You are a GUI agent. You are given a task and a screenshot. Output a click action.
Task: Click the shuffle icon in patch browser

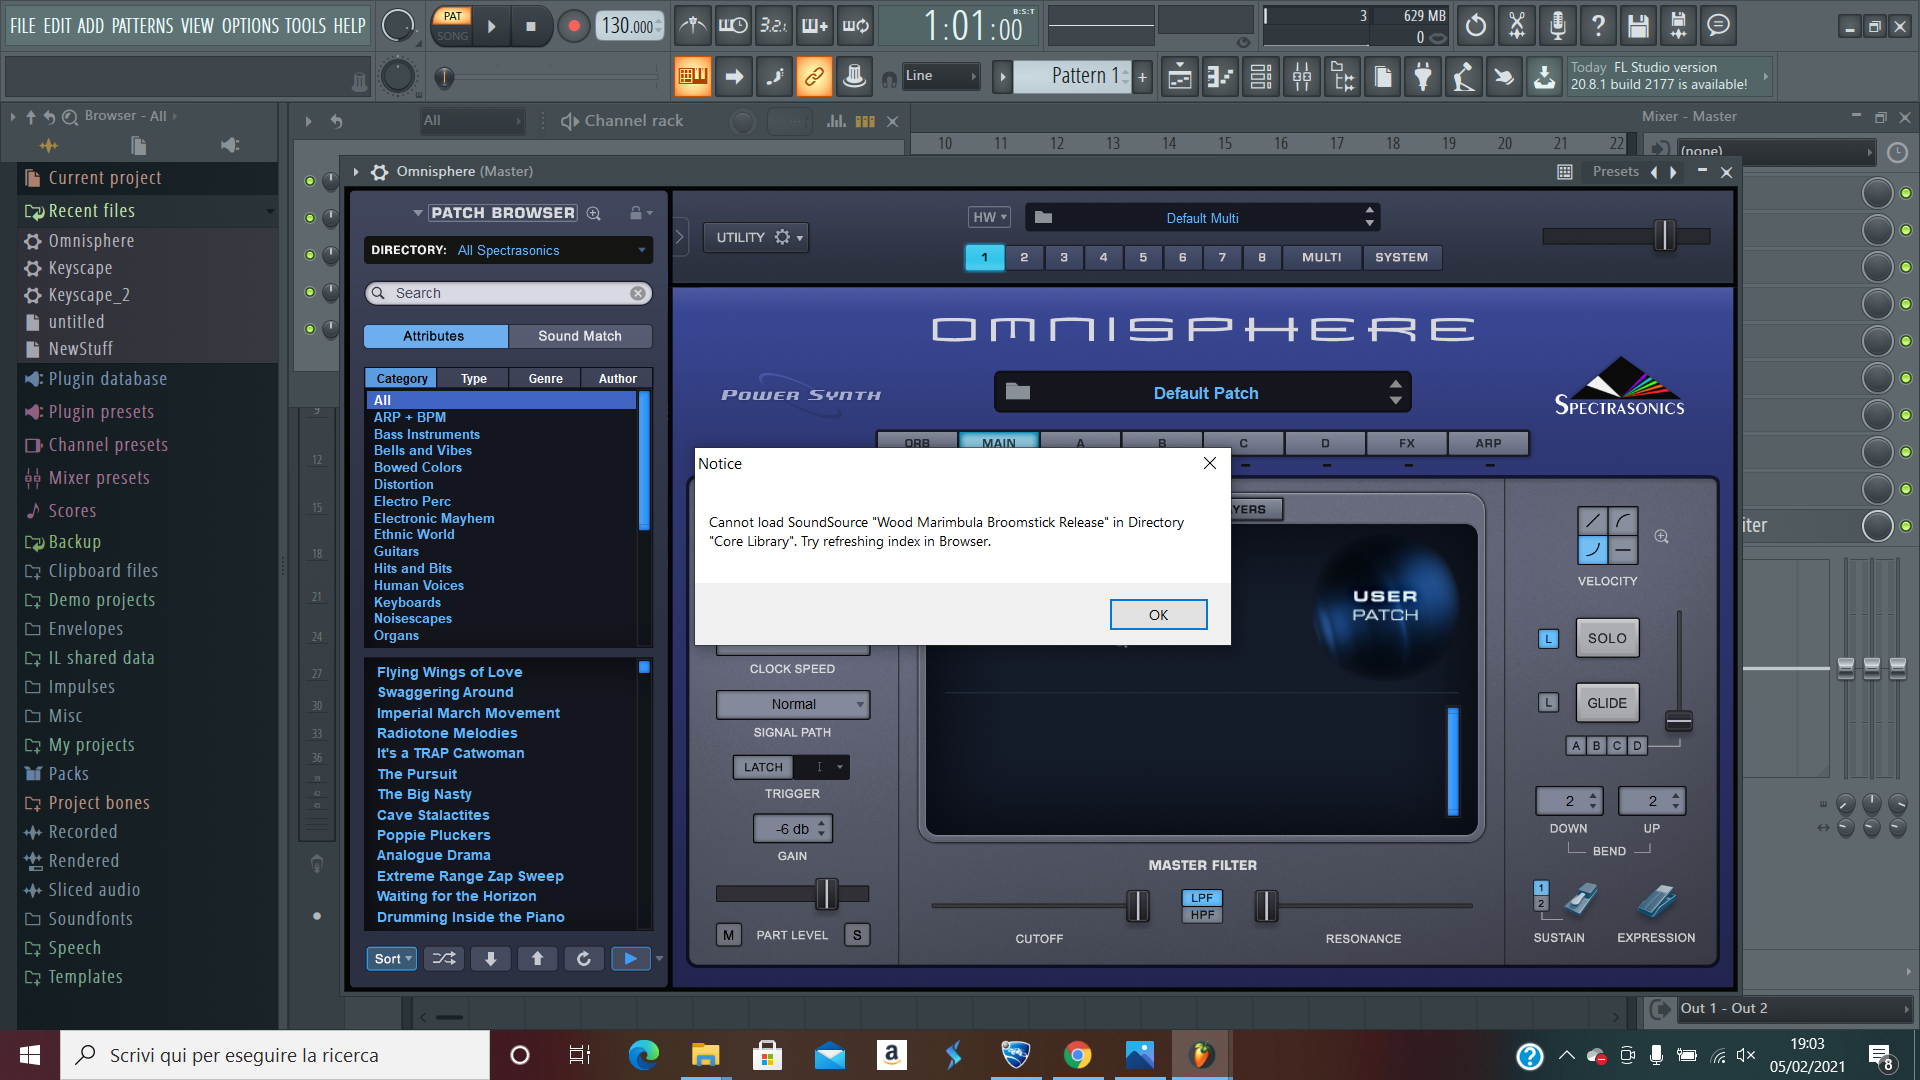tap(444, 959)
